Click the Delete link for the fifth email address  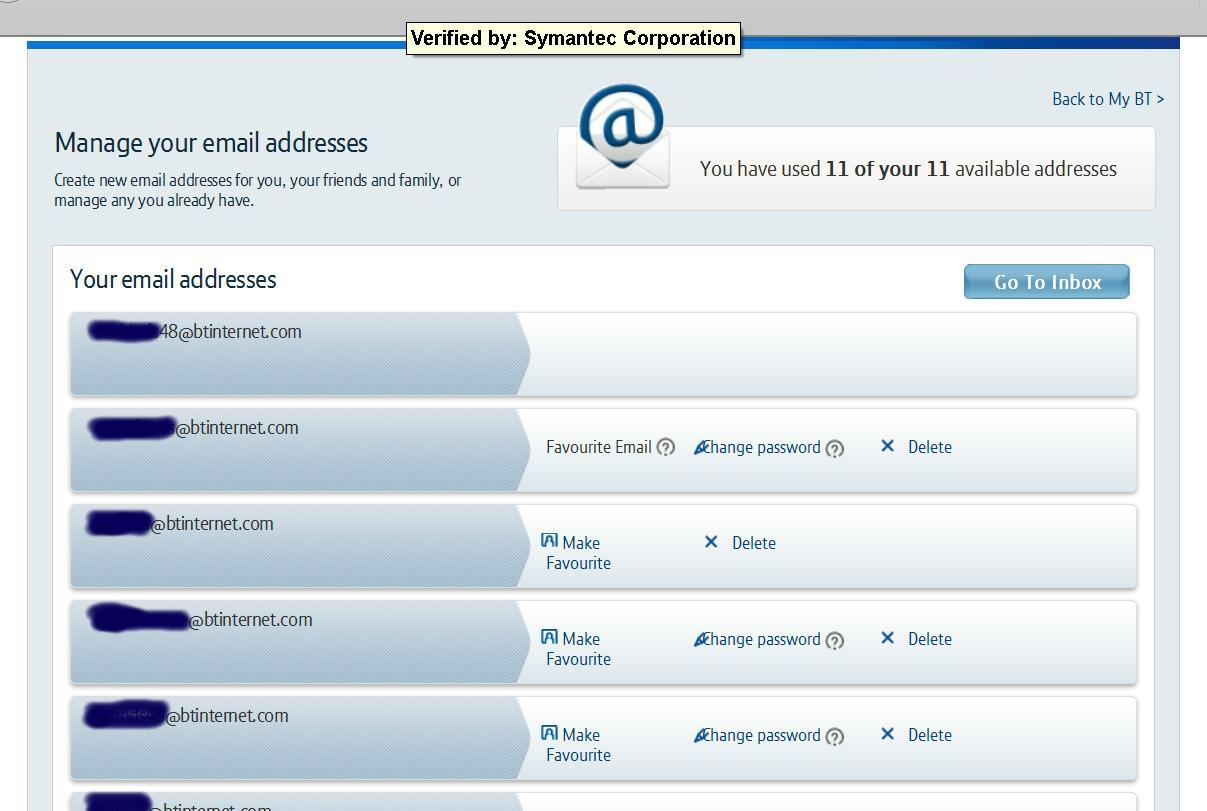[x=929, y=735]
